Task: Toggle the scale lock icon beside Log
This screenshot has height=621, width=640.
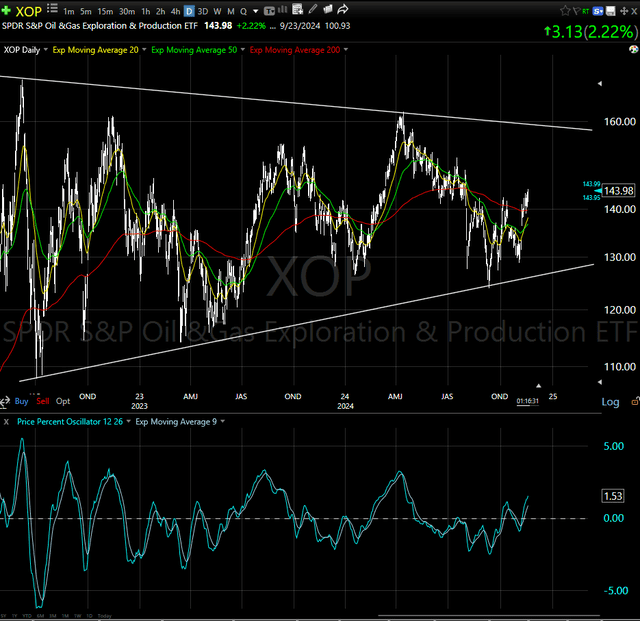Action: (635, 402)
